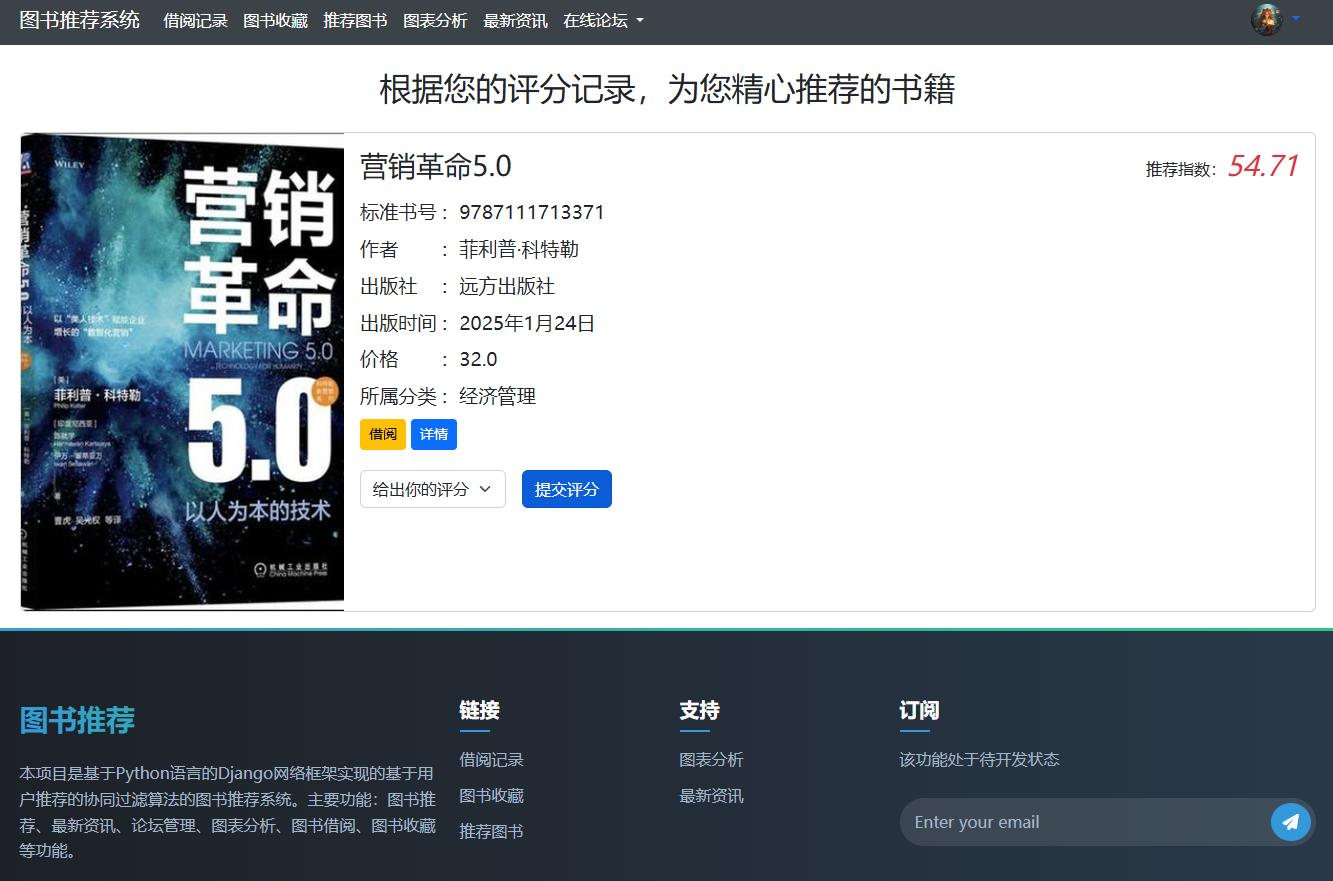Open footer link 最新资讯
The image size is (1333, 881).
(711, 796)
